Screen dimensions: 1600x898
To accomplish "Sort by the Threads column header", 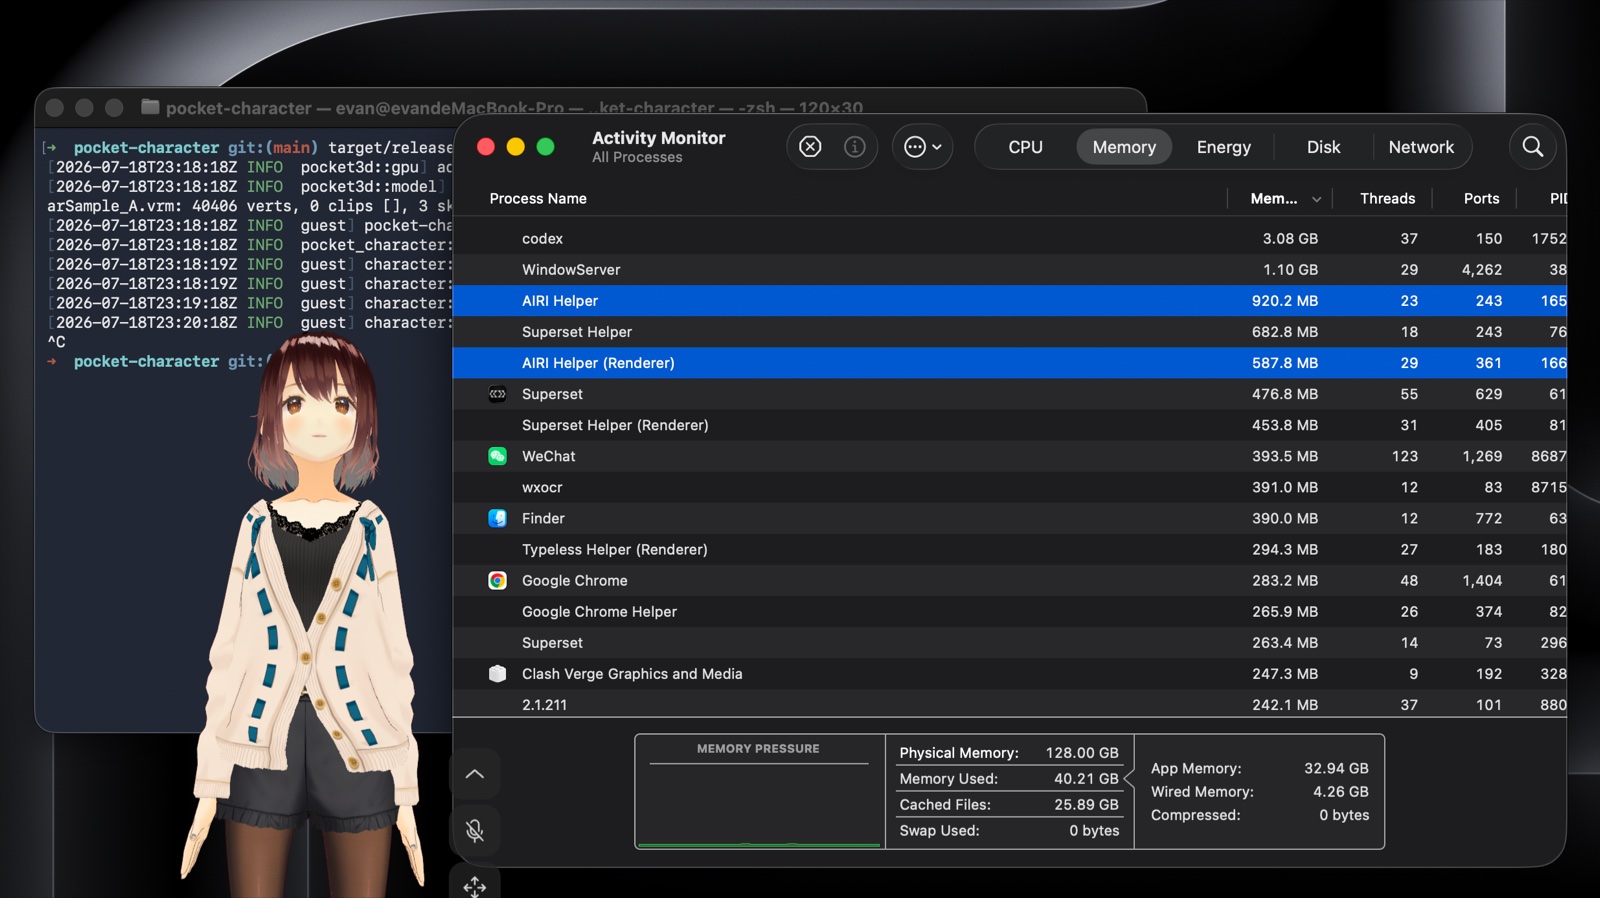I will (1387, 199).
